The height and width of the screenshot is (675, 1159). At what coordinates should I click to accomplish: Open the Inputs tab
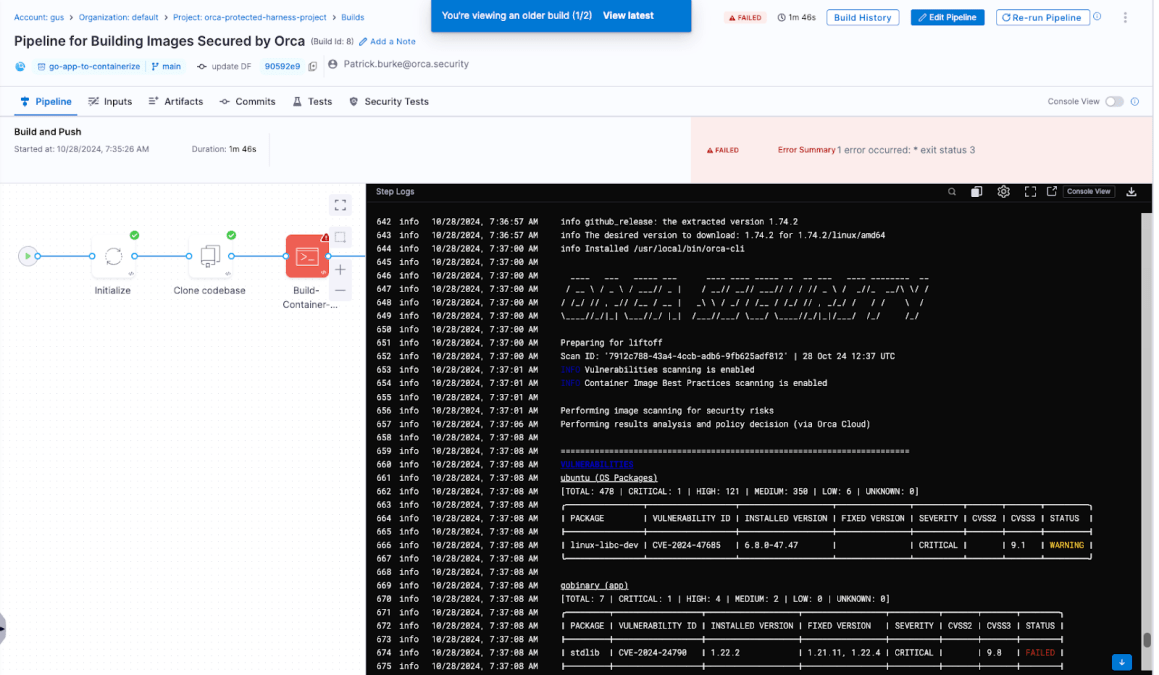110,101
